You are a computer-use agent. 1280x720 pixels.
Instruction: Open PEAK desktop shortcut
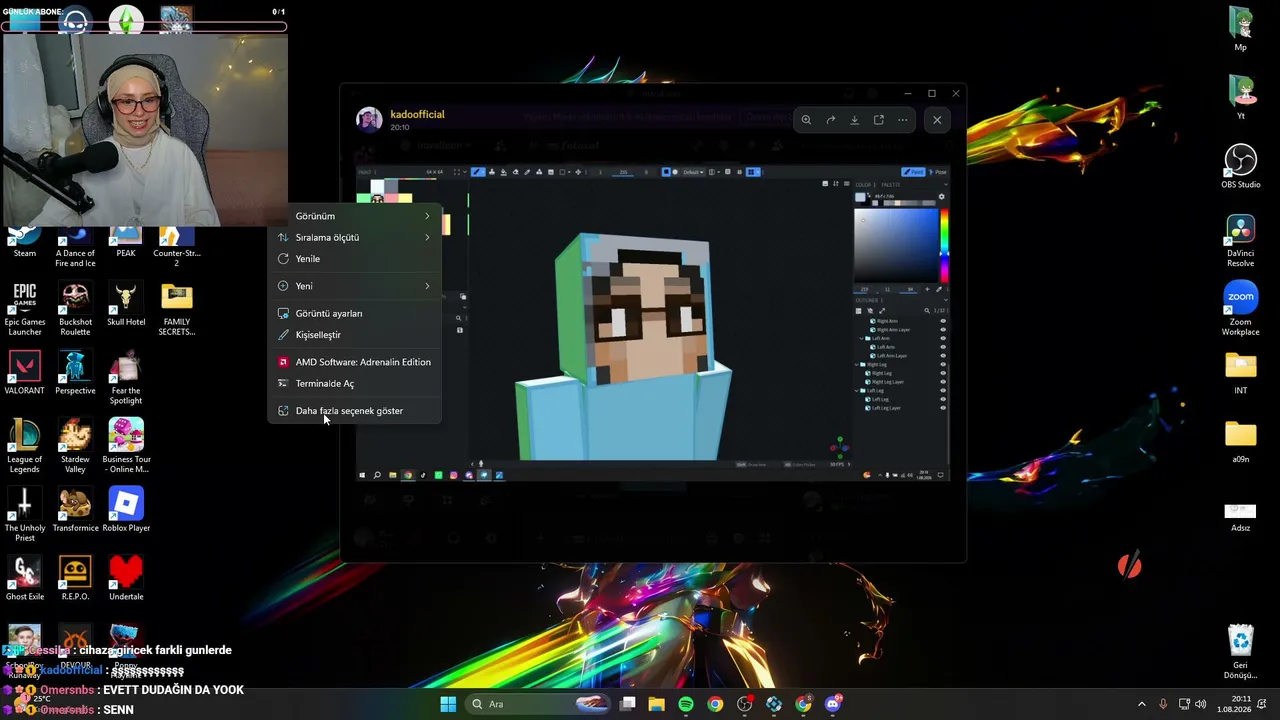click(126, 243)
